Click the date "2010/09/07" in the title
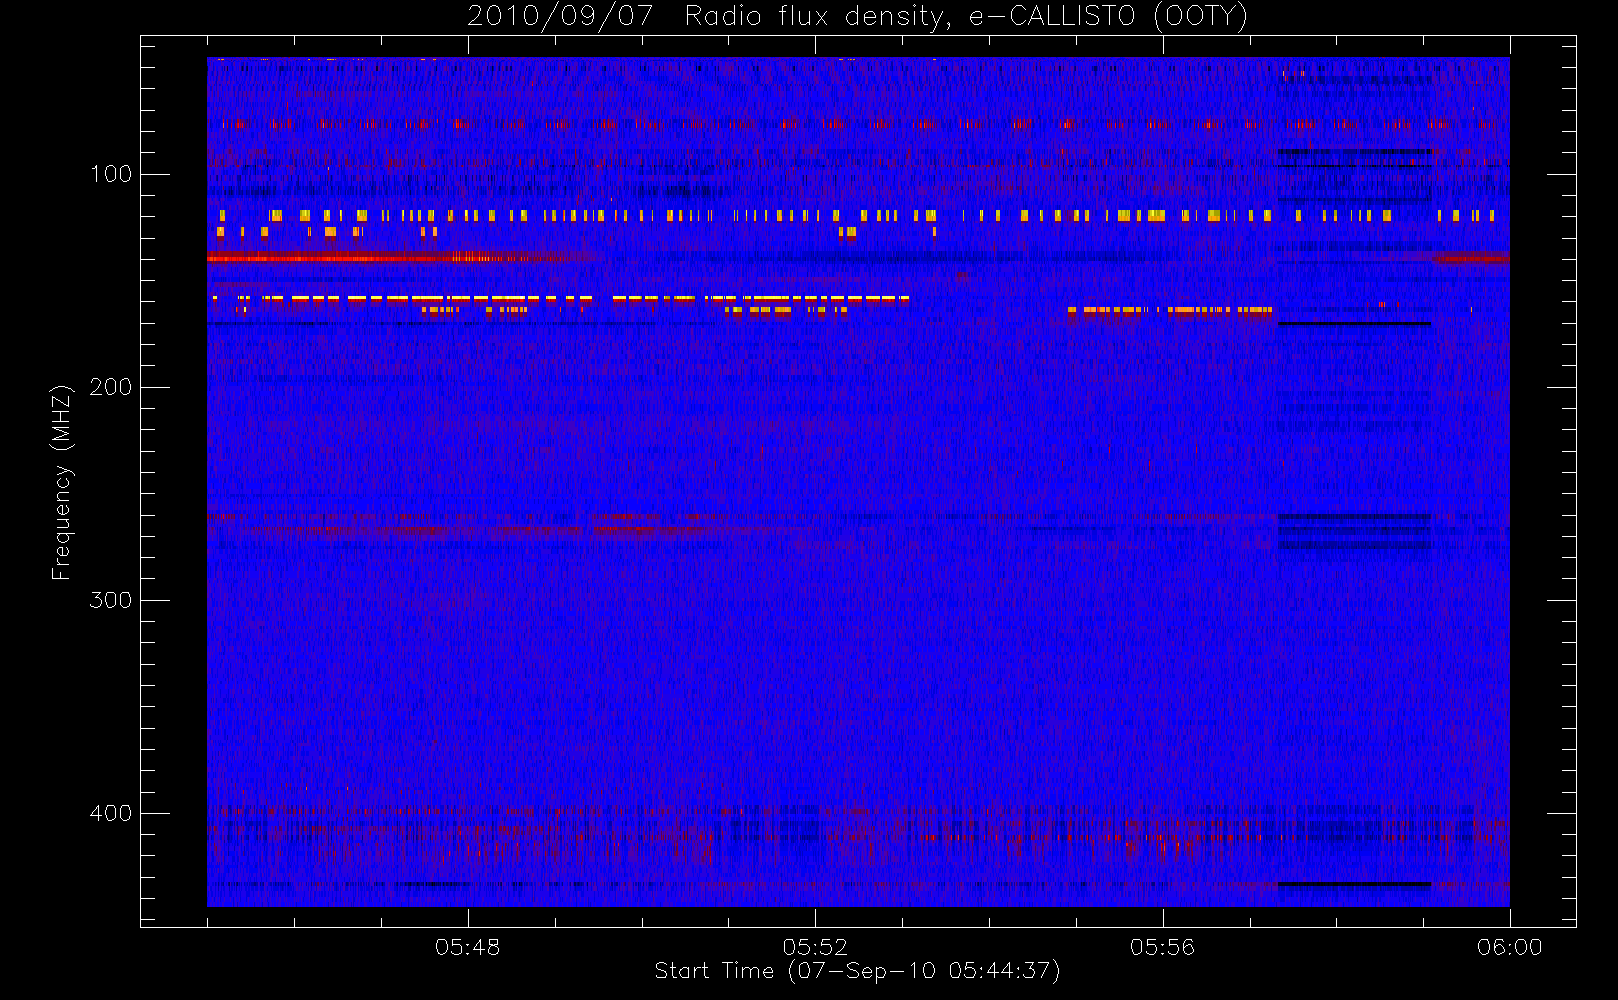Screen dimensions: 1618x1000 (x=560, y=16)
